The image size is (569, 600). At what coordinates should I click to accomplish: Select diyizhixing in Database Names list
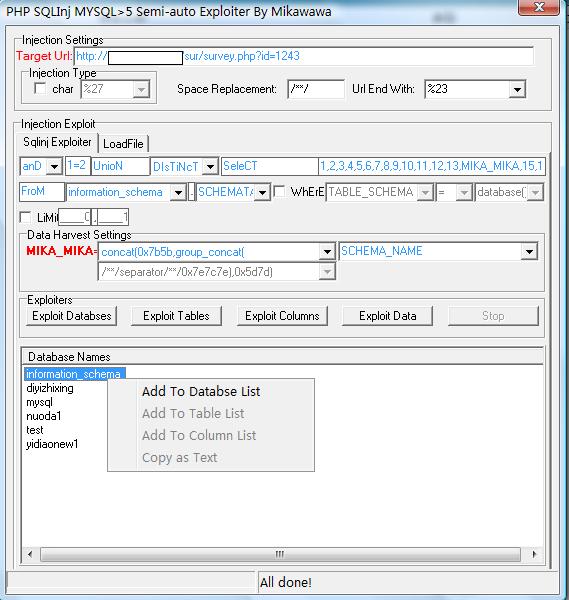(x=50, y=388)
